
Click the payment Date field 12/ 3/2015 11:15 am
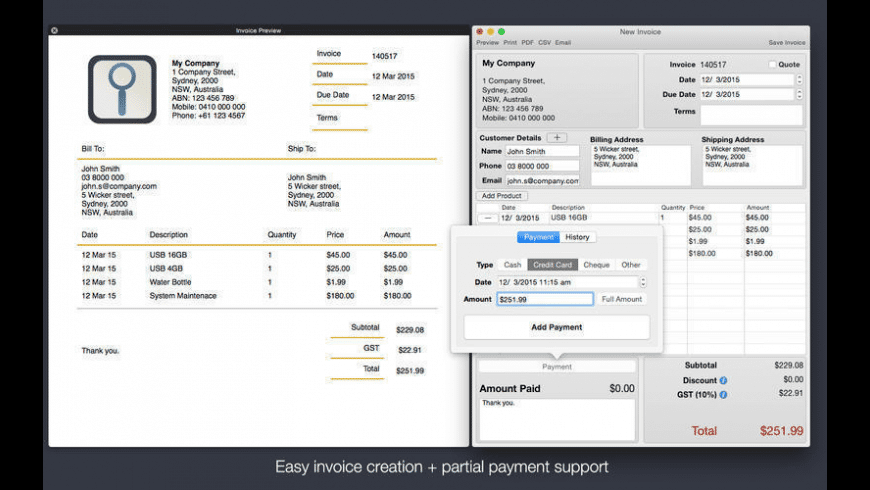tap(568, 282)
